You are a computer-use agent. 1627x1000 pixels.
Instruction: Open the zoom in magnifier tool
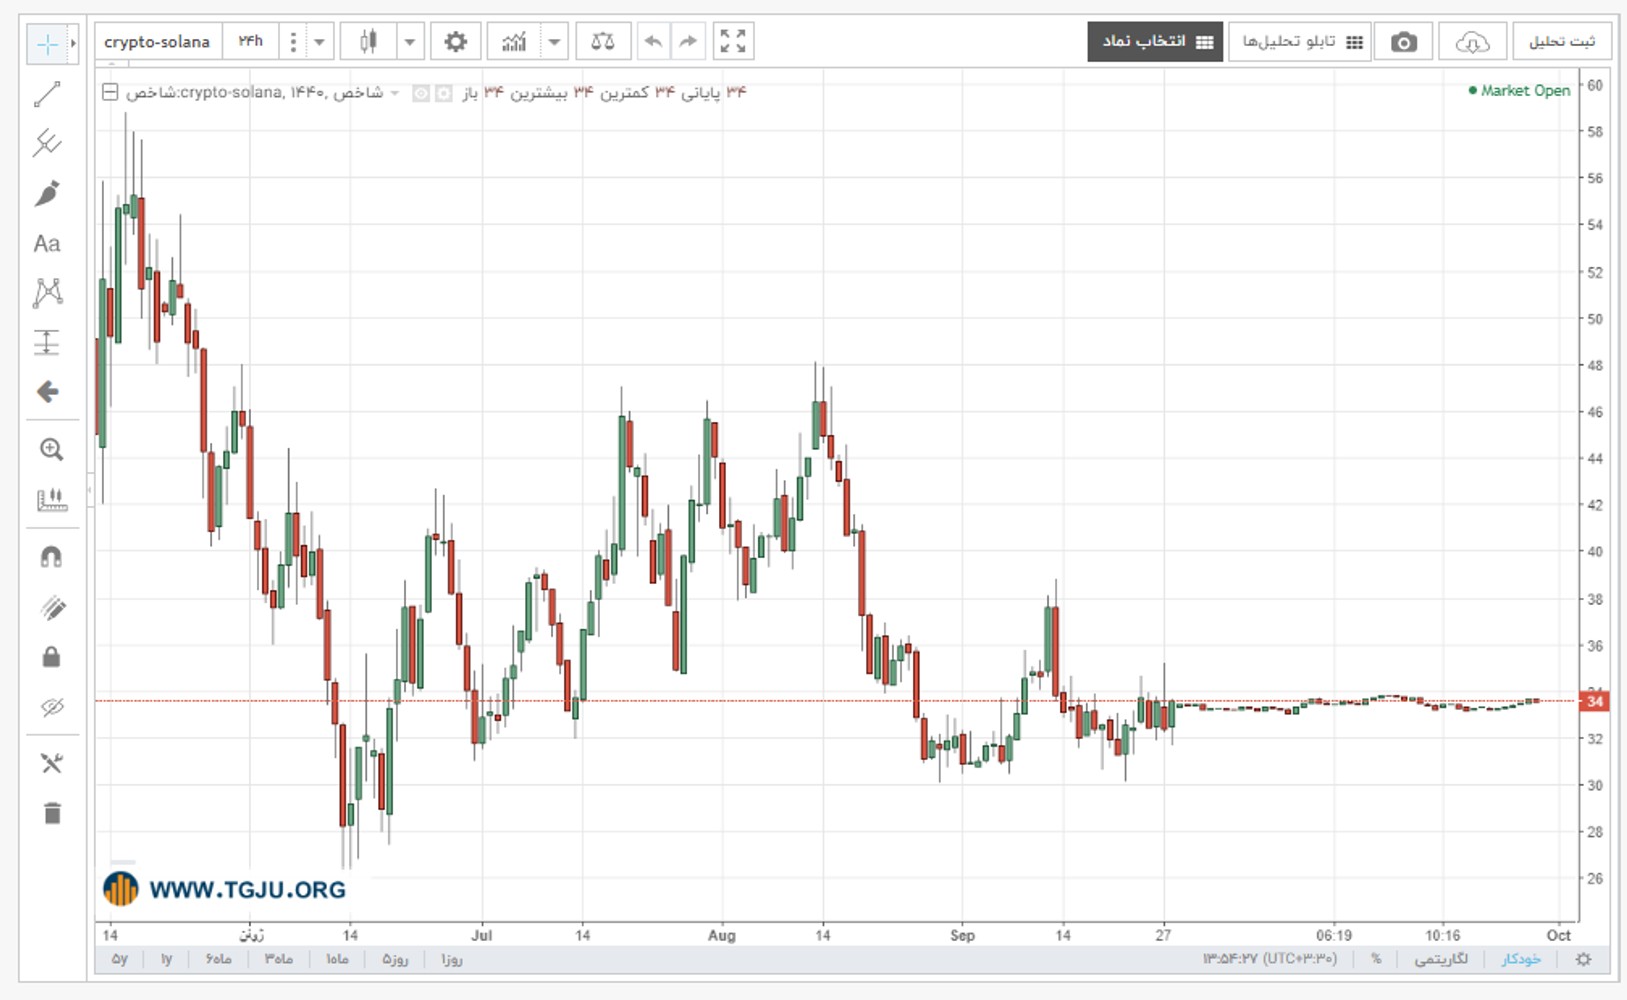click(x=51, y=450)
